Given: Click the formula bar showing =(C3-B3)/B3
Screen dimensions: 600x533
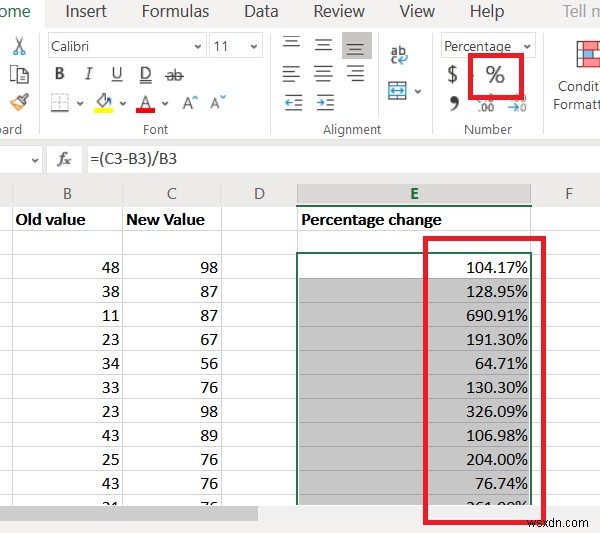Looking at the screenshot, I should (x=344, y=159).
